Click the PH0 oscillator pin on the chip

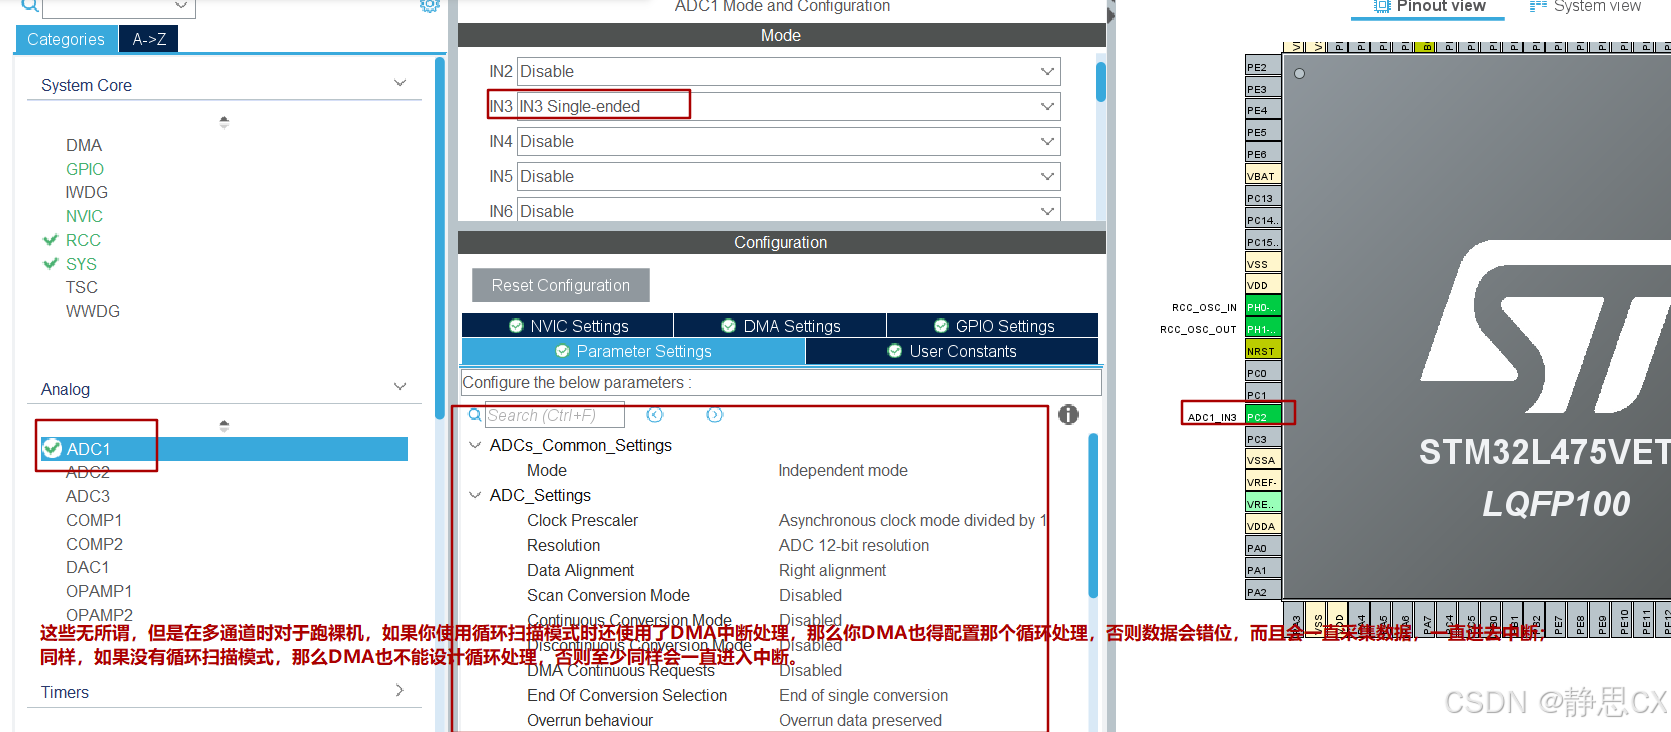pos(1263,307)
